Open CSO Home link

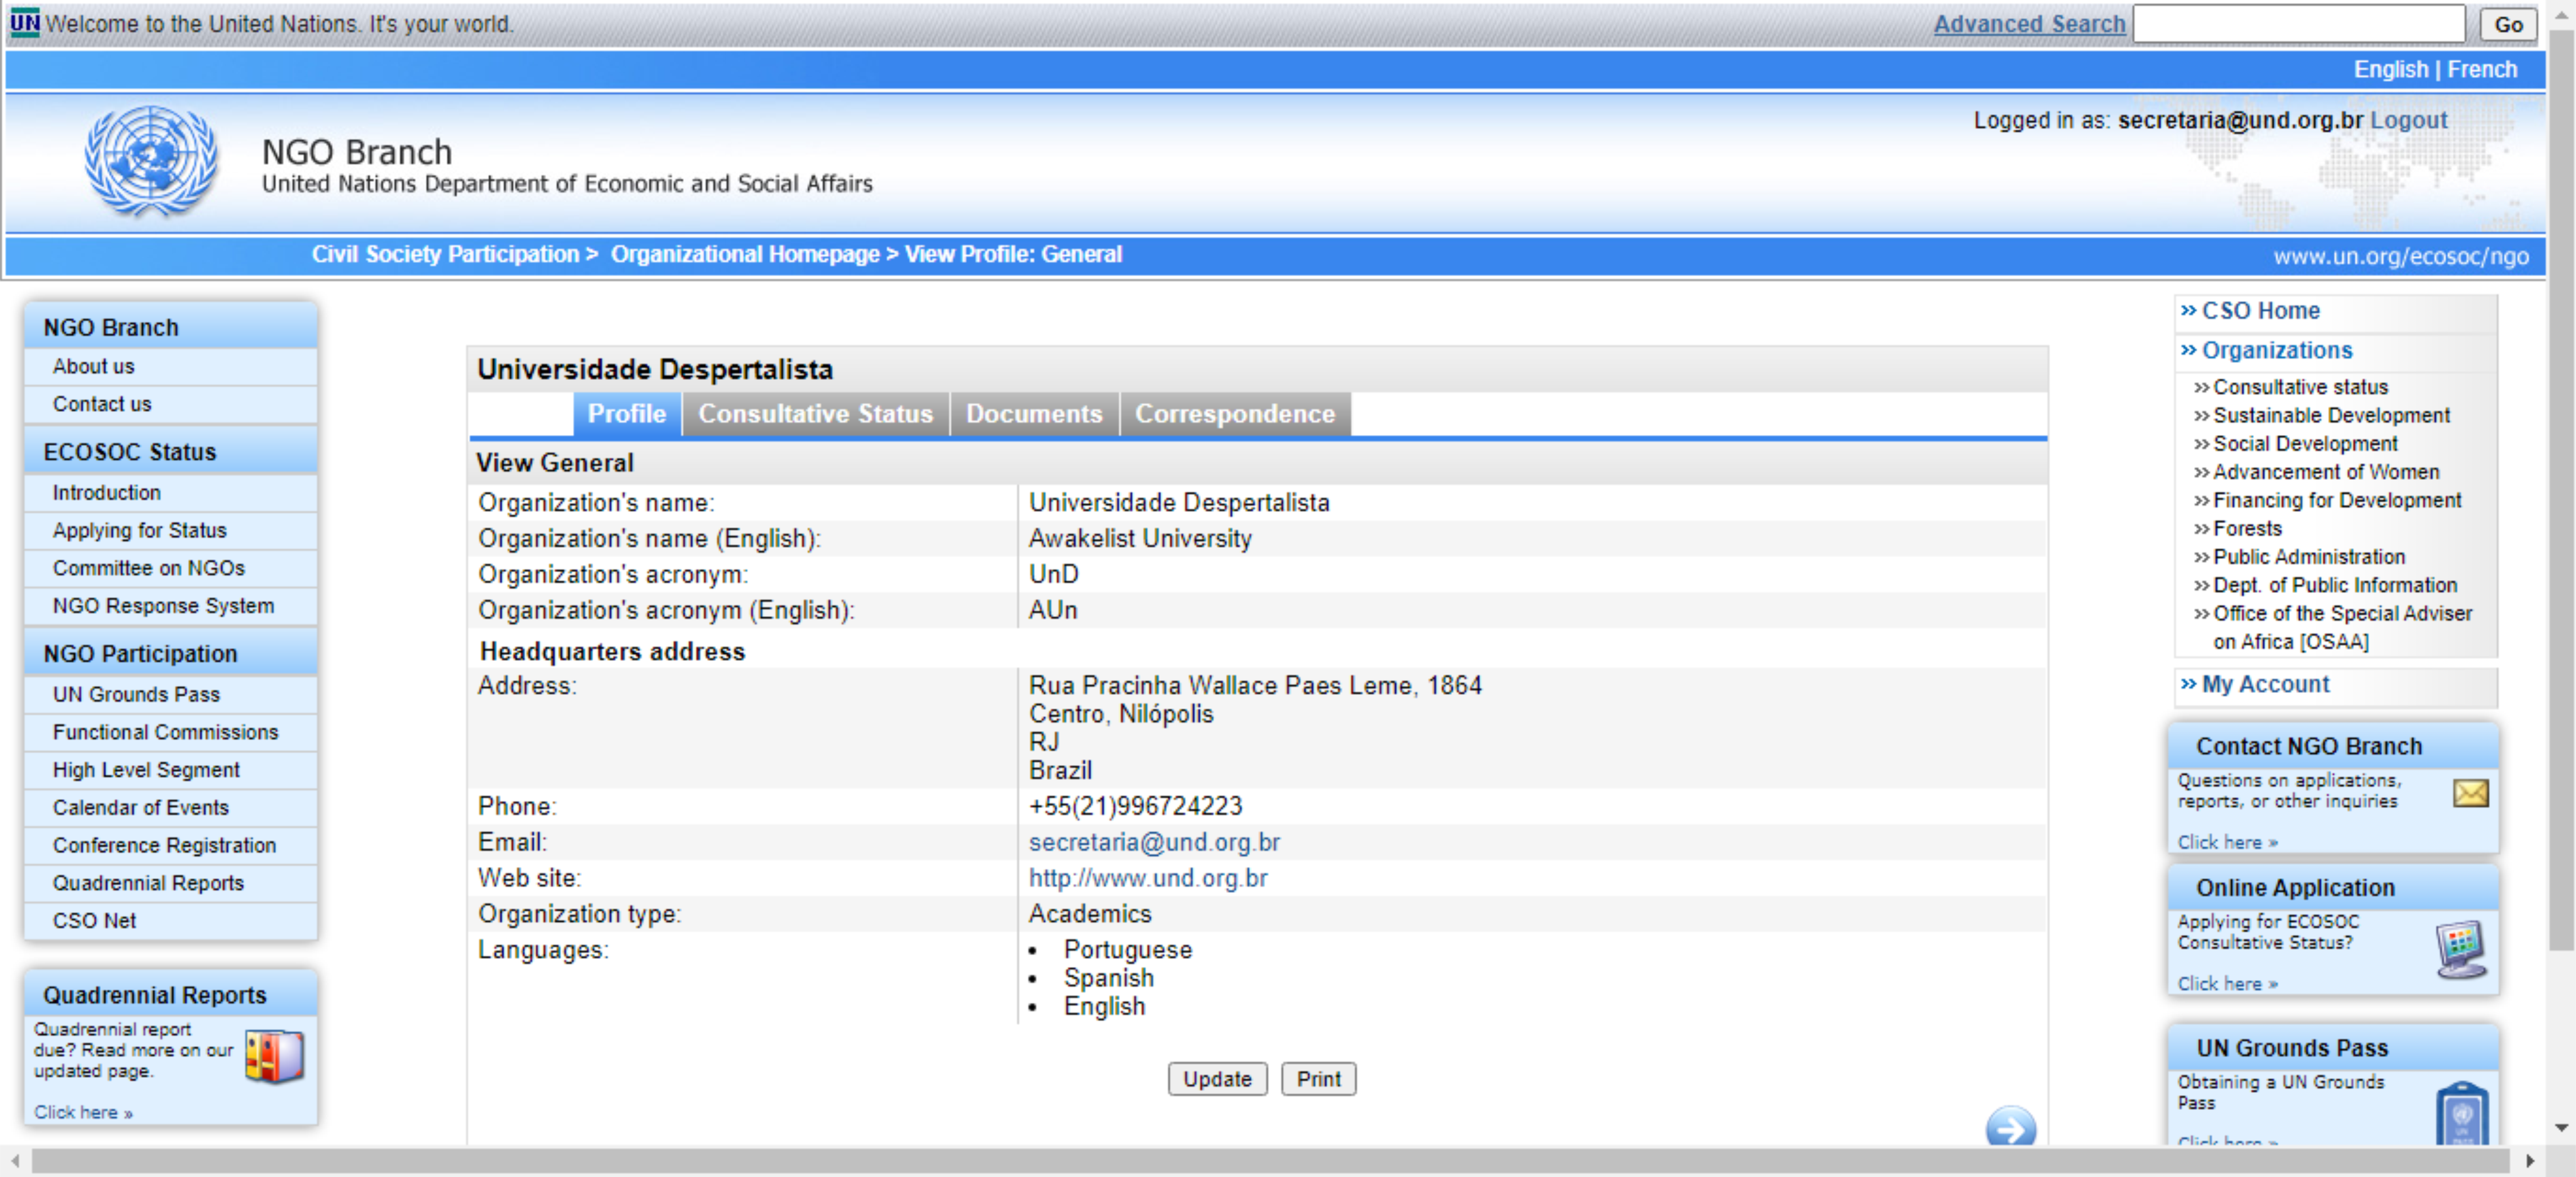pos(2260,311)
